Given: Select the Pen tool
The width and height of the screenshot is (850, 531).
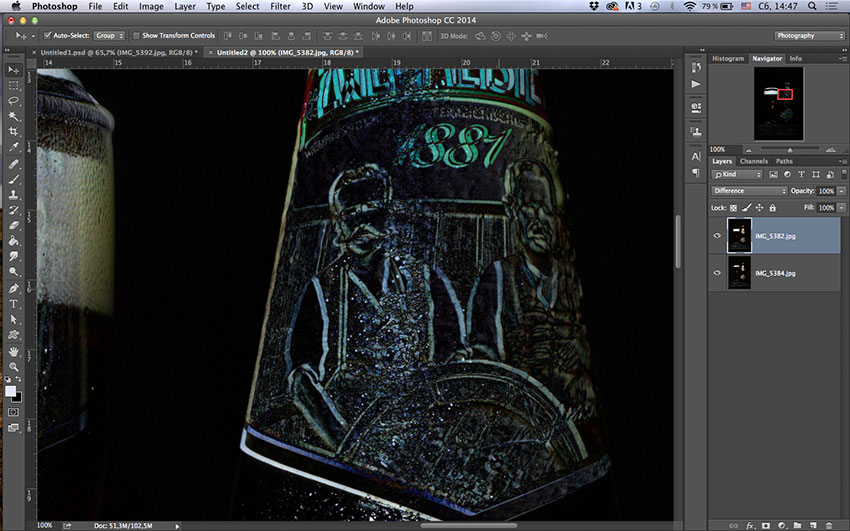Looking at the screenshot, I should click(x=14, y=289).
